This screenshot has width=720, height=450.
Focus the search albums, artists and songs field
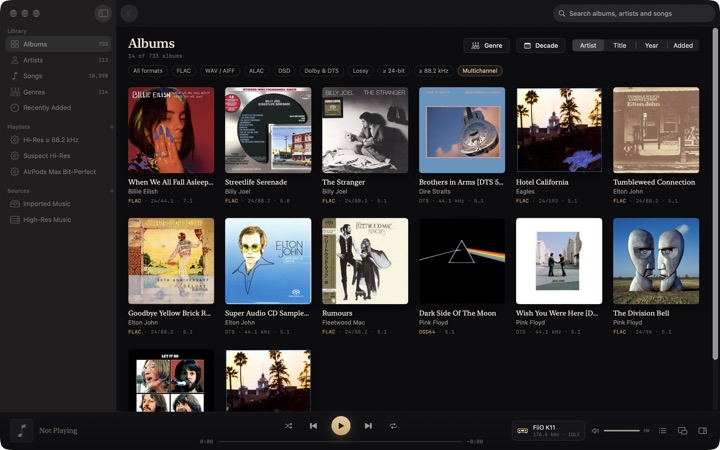click(634, 13)
